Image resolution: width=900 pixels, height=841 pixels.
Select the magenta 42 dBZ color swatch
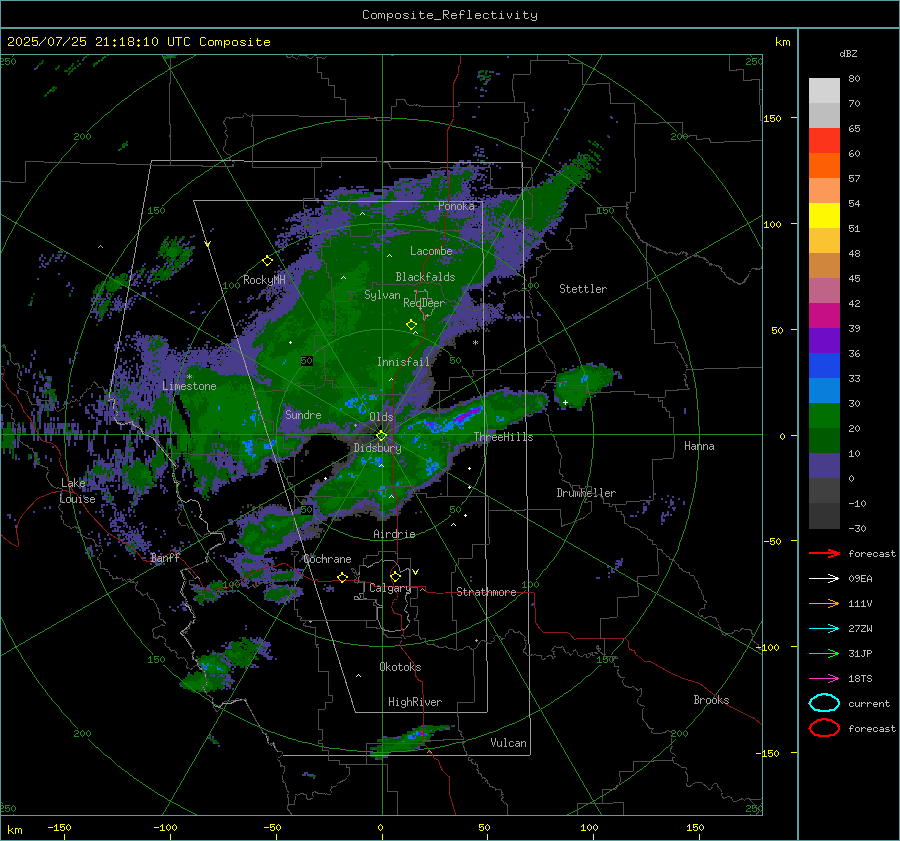tap(824, 316)
